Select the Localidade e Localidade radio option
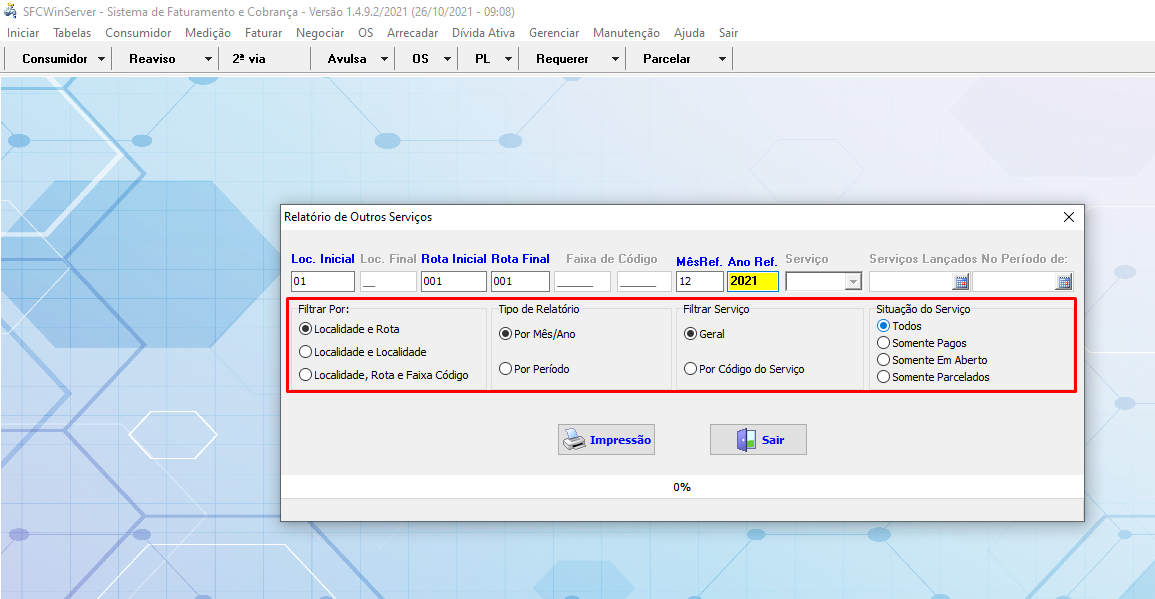This screenshot has height=599, width=1155. [306, 352]
